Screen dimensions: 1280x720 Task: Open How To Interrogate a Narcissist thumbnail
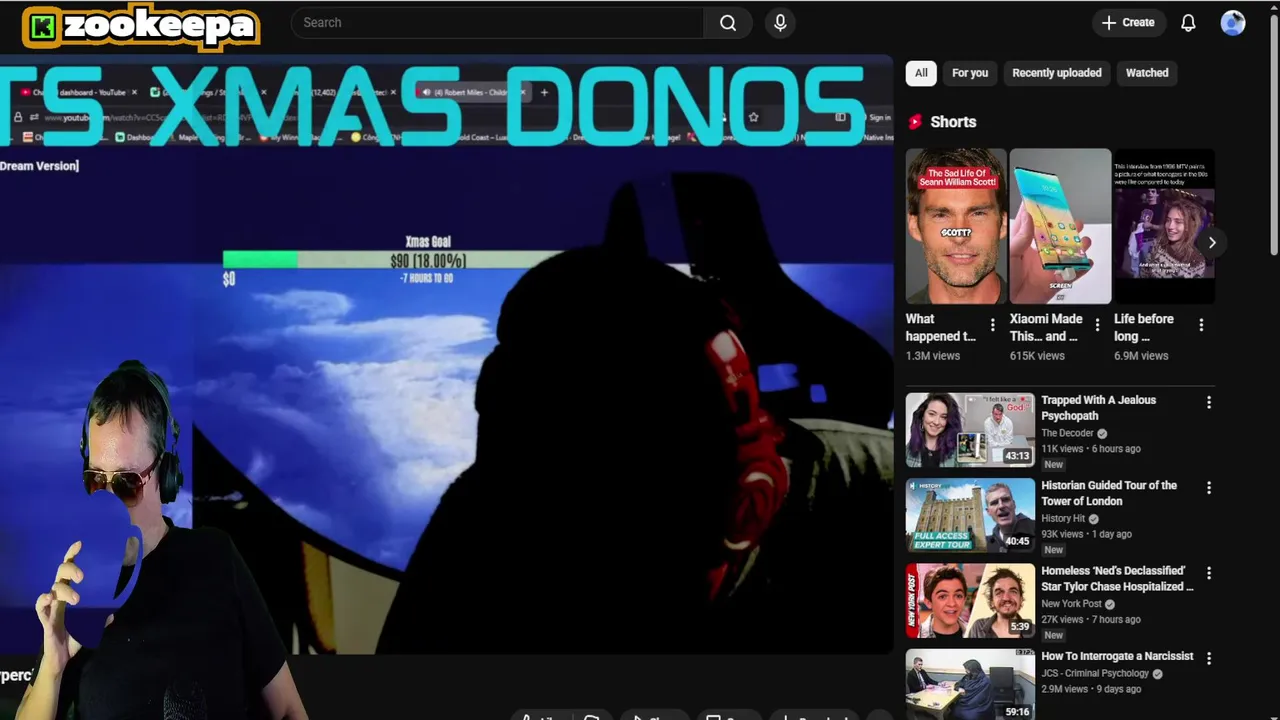click(970, 685)
